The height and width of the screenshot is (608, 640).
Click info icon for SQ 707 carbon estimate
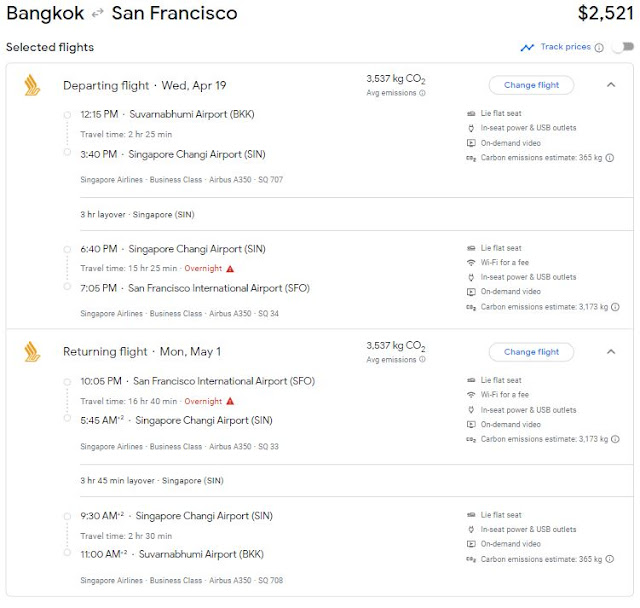coord(609,158)
